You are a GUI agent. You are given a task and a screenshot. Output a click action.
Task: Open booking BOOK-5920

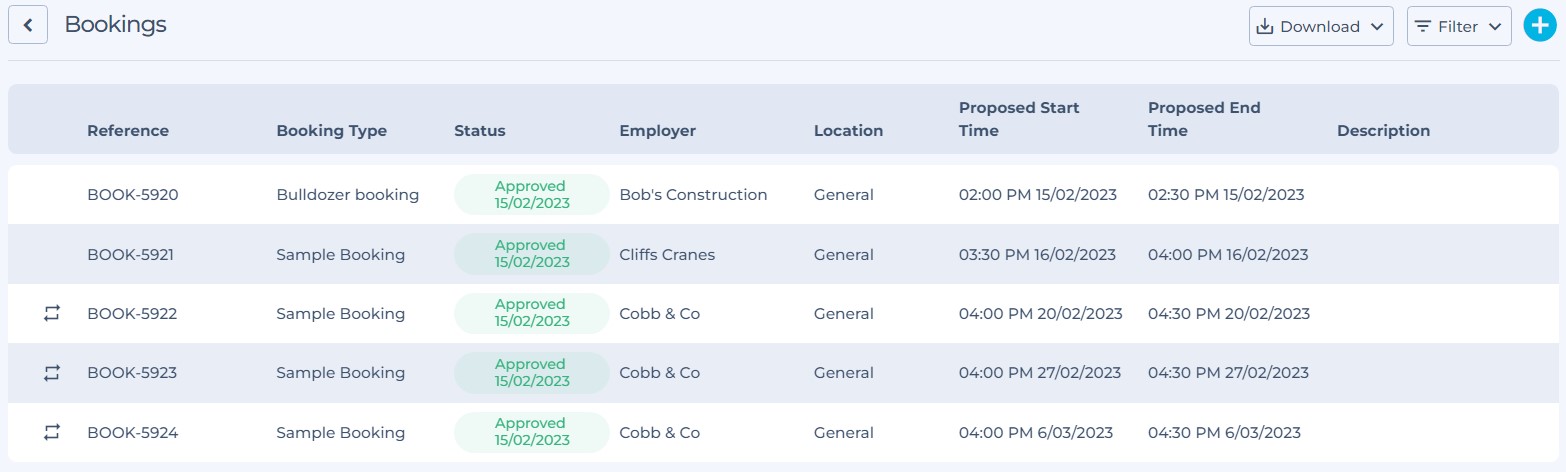[x=132, y=195]
